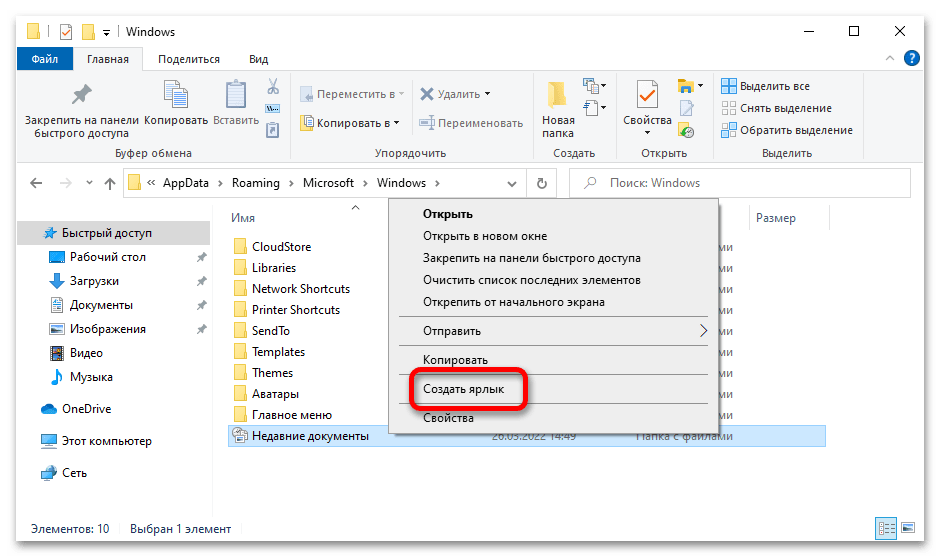The height and width of the screenshot is (557, 940).
Task: Choose Открыть in context menu
Action: coord(553,214)
